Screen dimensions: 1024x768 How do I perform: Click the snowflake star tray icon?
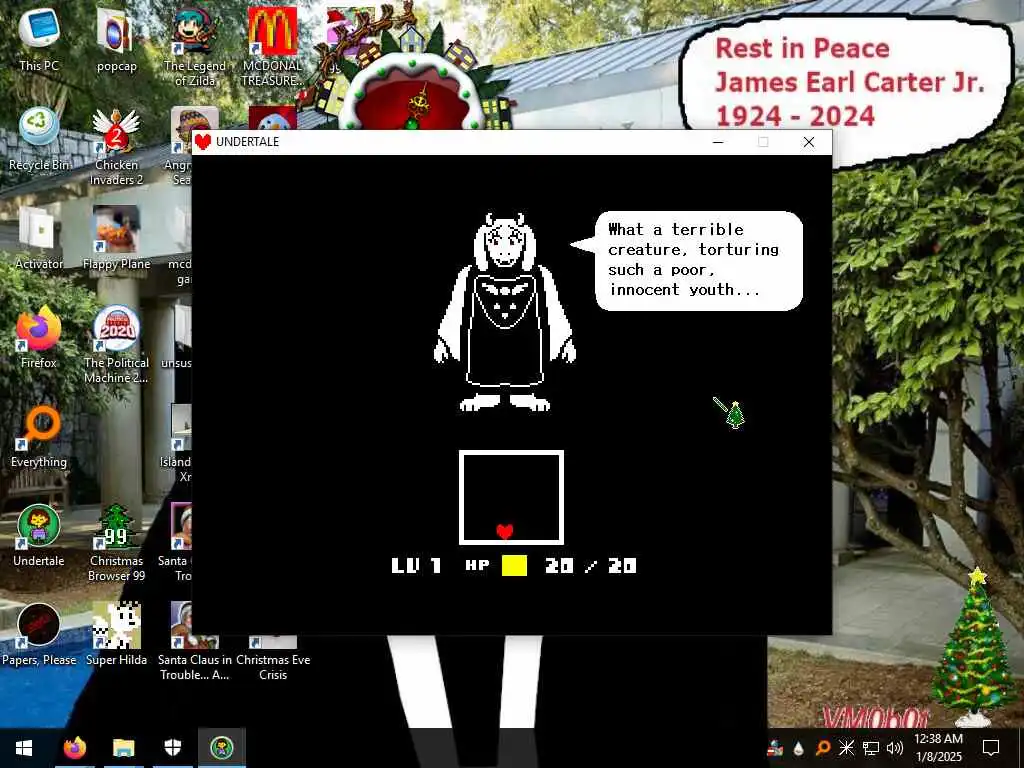pos(846,748)
